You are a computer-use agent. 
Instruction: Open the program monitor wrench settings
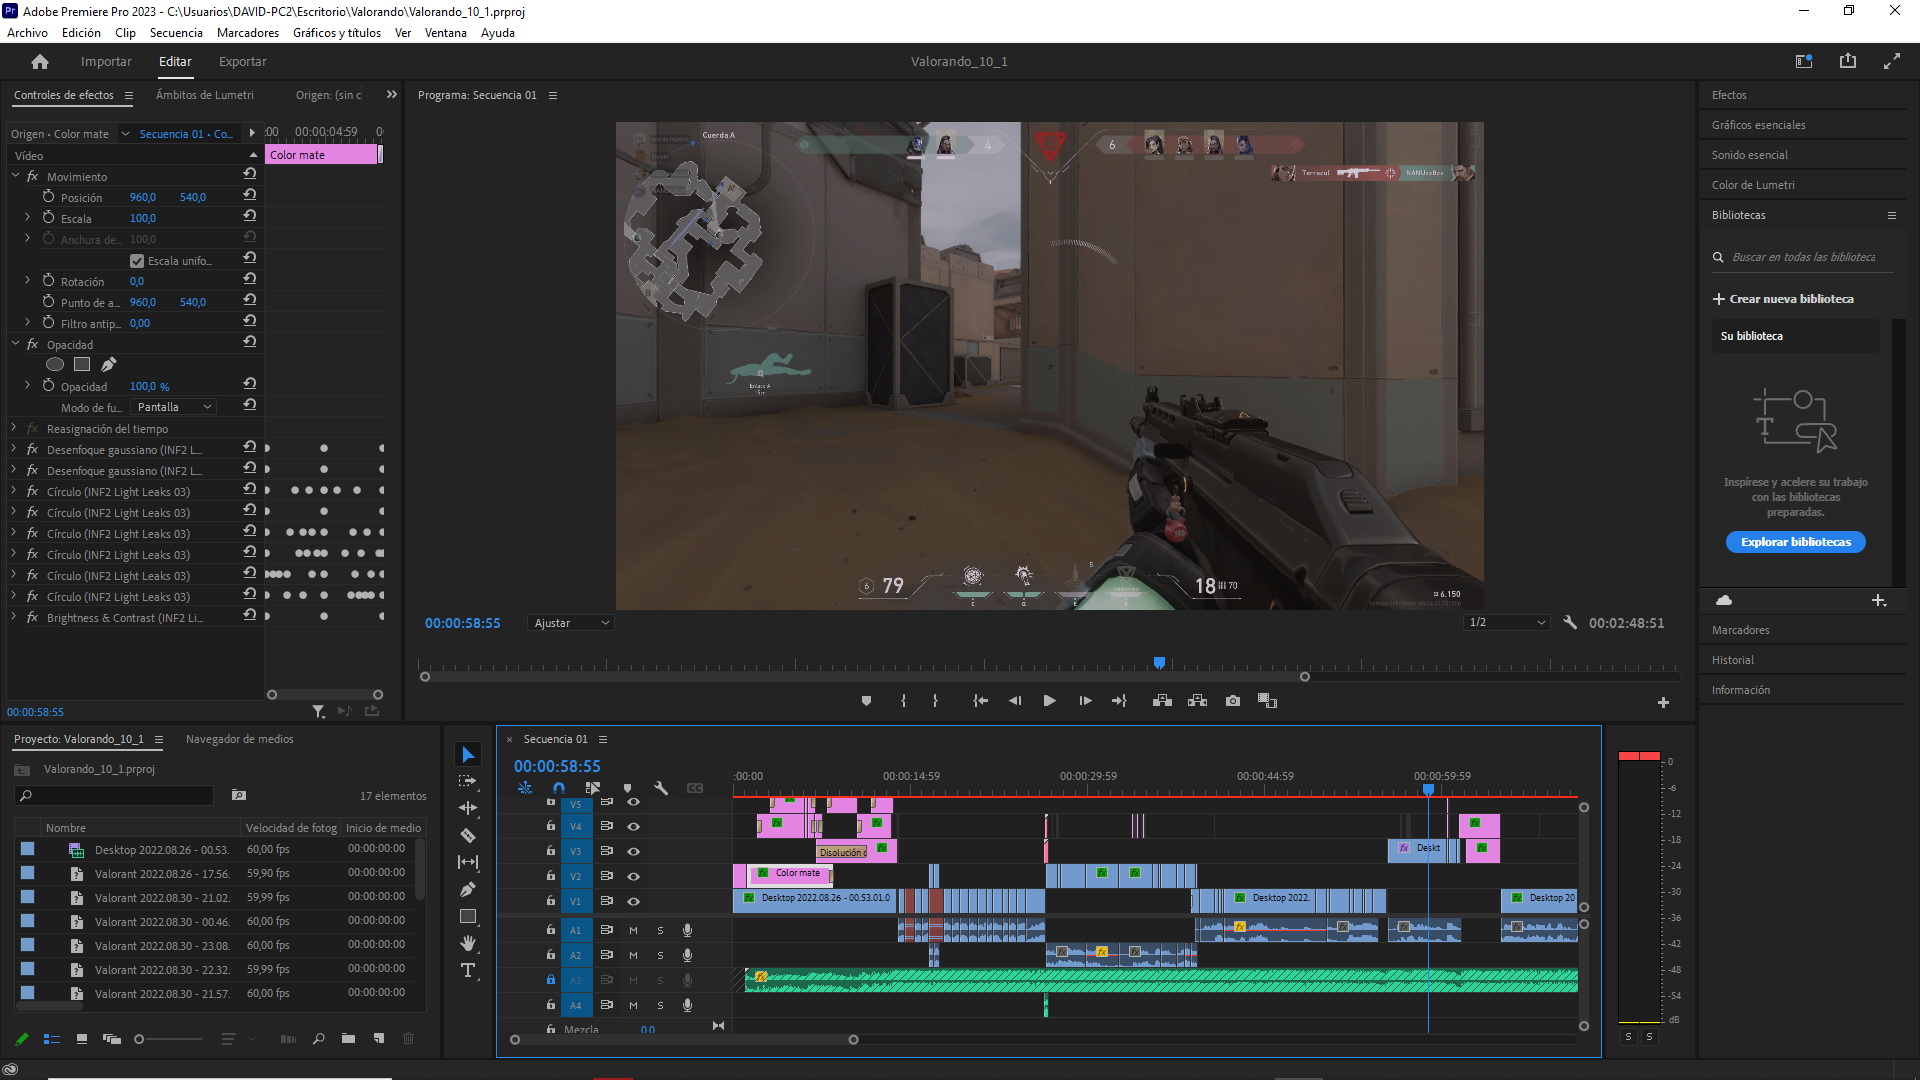coord(1570,622)
